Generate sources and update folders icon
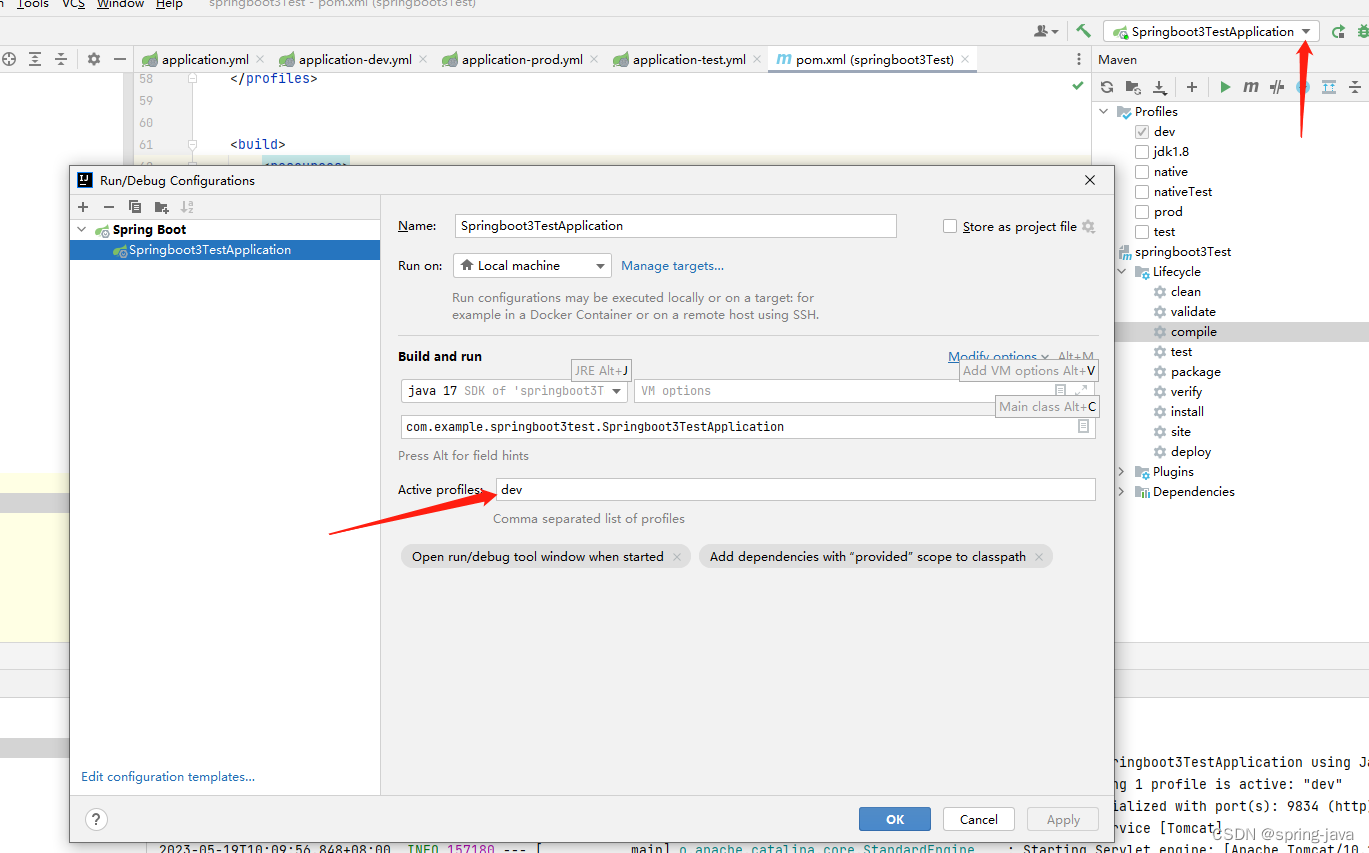 tap(1133, 87)
